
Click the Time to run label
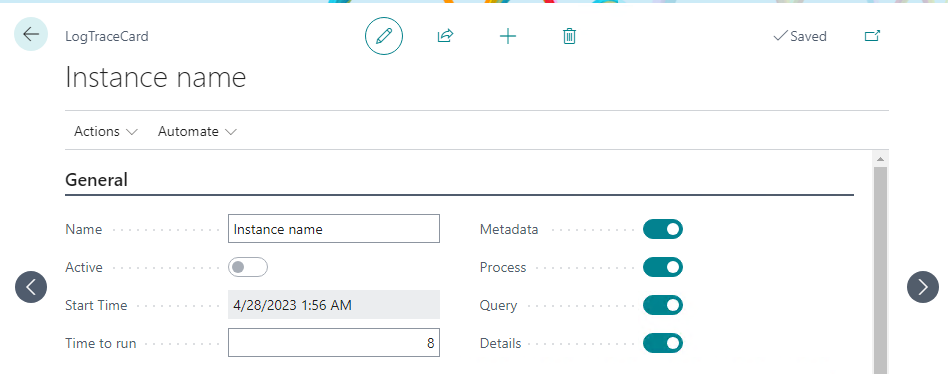(x=101, y=343)
